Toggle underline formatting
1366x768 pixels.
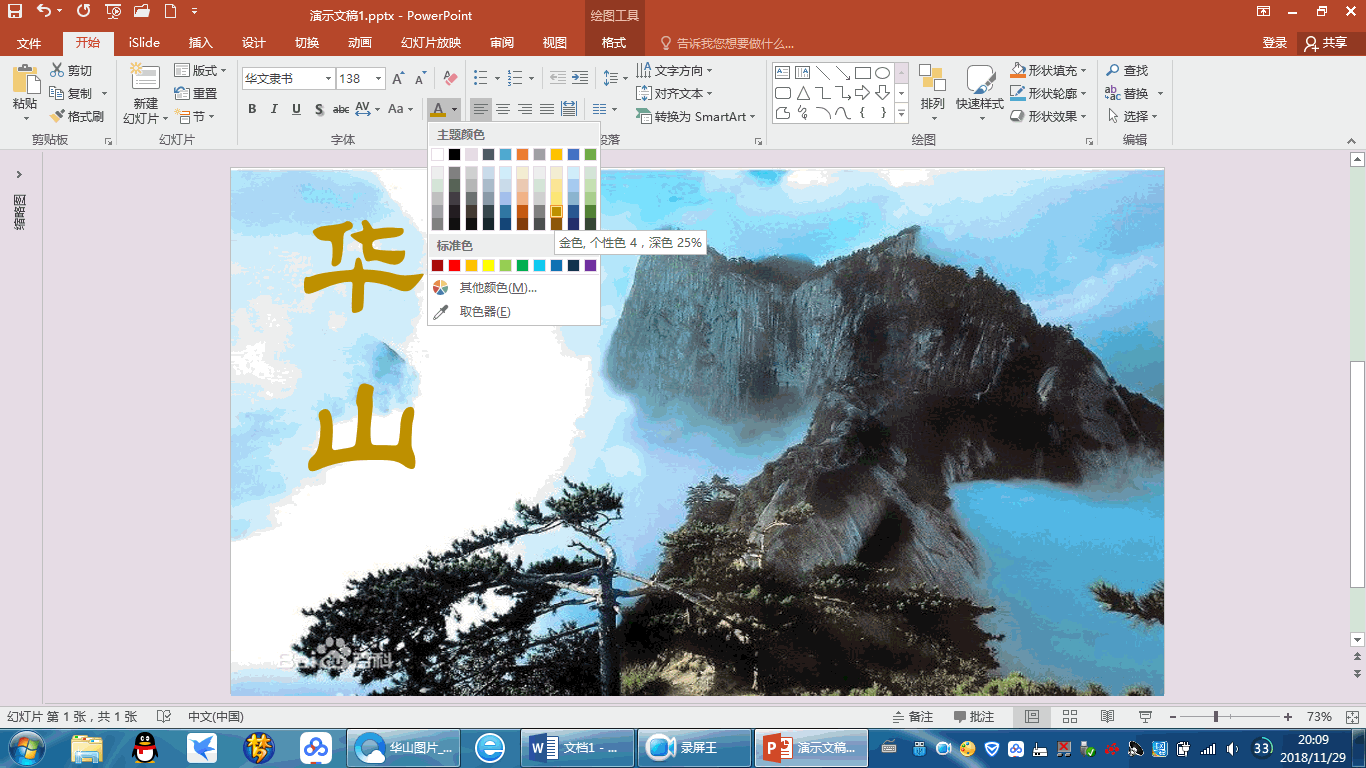click(x=297, y=109)
